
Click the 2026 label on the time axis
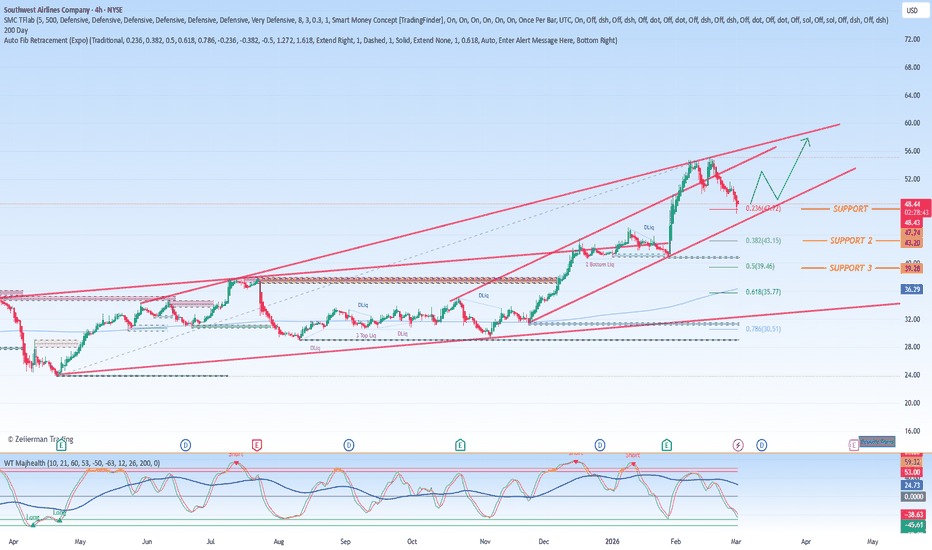coord(612,542)
